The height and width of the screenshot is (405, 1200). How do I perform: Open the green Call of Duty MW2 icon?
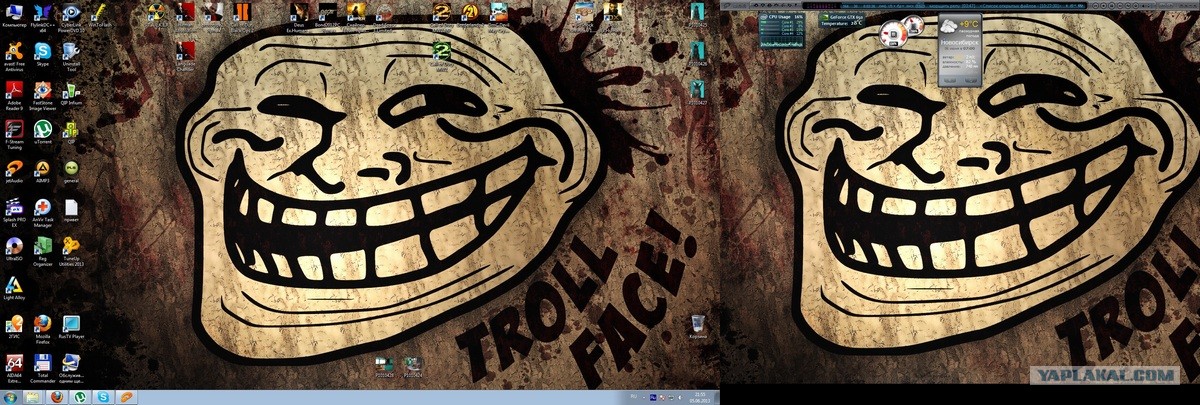pos(443,54)
